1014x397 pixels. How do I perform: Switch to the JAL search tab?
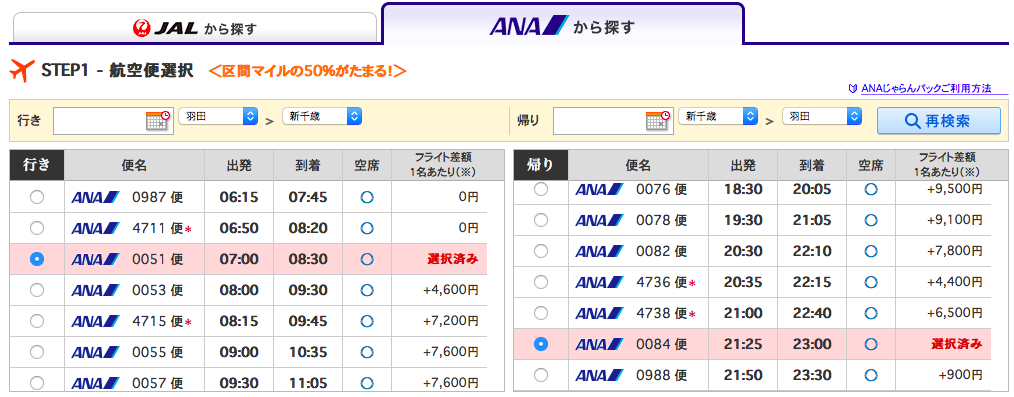[195, 28]
